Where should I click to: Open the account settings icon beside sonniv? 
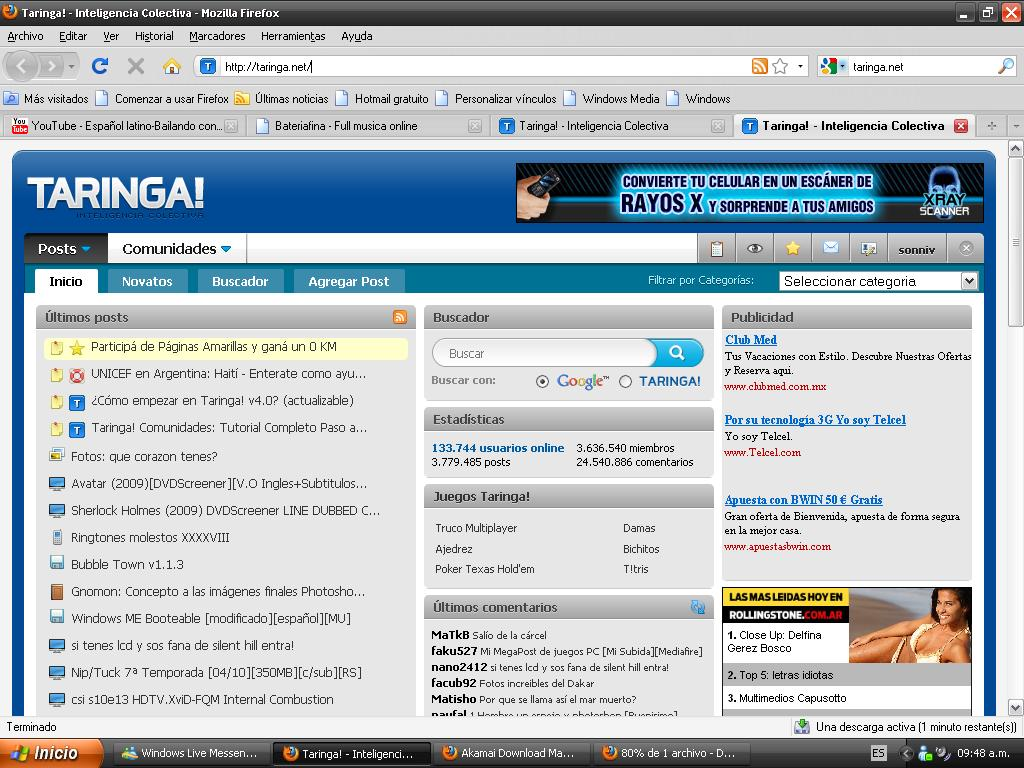(x=869, y=249)
